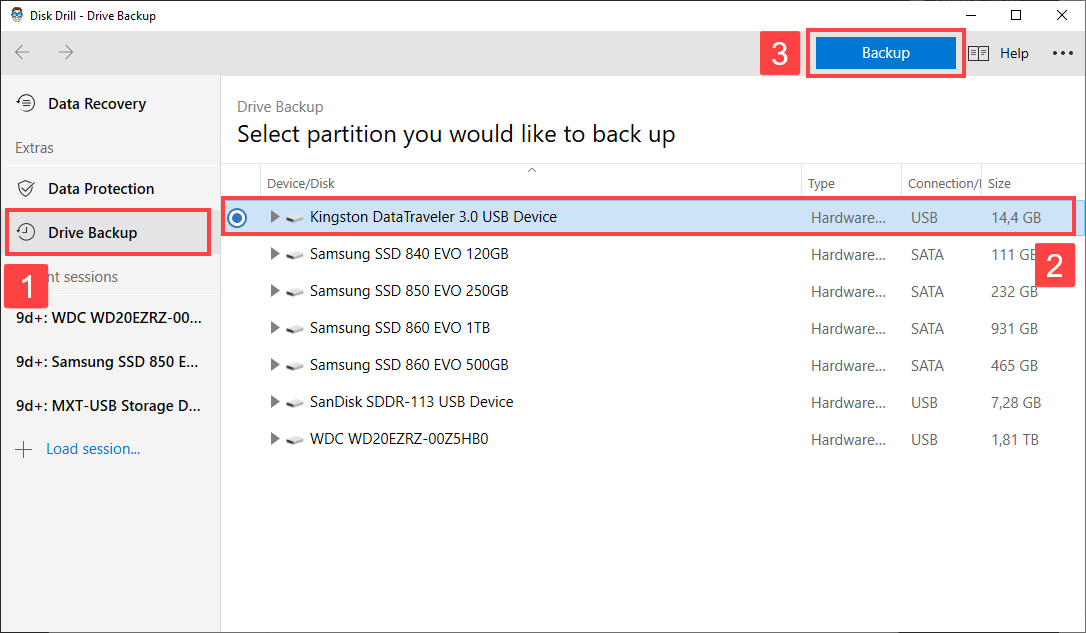Expand the Kingston DataTraveler 3.0 device

(x=274, y=217)
